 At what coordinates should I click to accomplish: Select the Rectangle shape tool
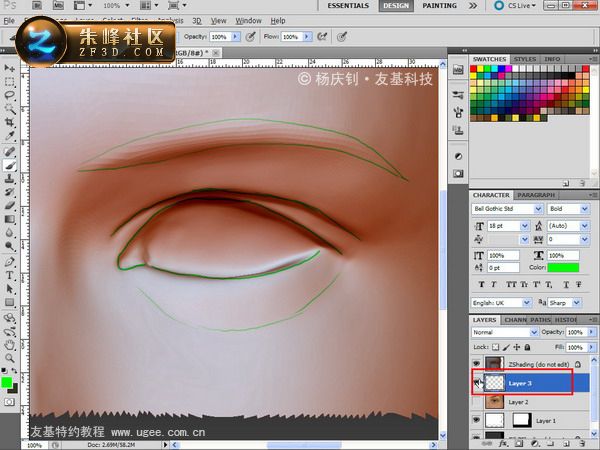point(9,303)
